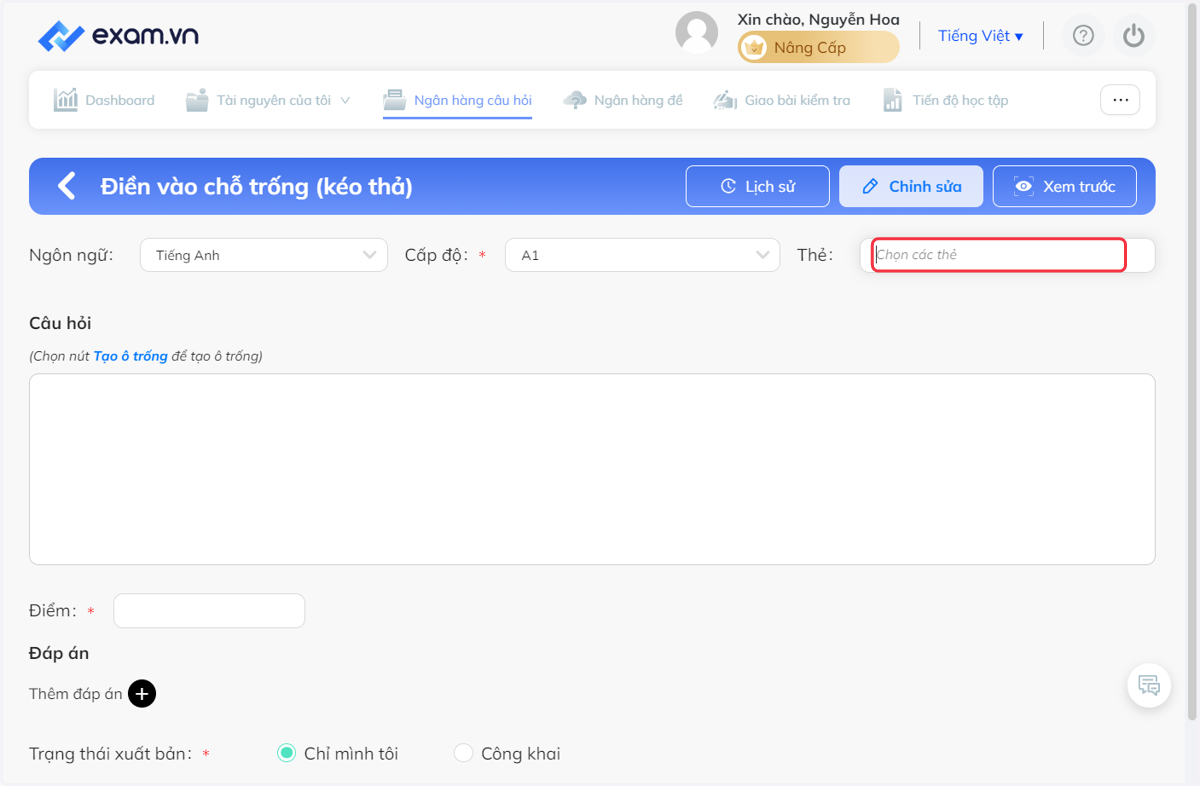Screen dimensions: 1200x786
Task: Click the Chọn các thẻ tags field
Action: click(1007, 255)
